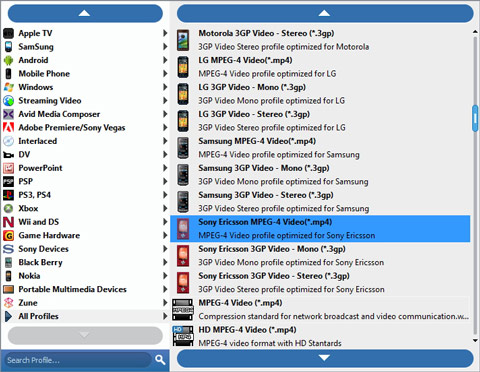480x372 pixels.
Task: Select LG 3GP Video - Stereo profile
Action: [320, 121]
